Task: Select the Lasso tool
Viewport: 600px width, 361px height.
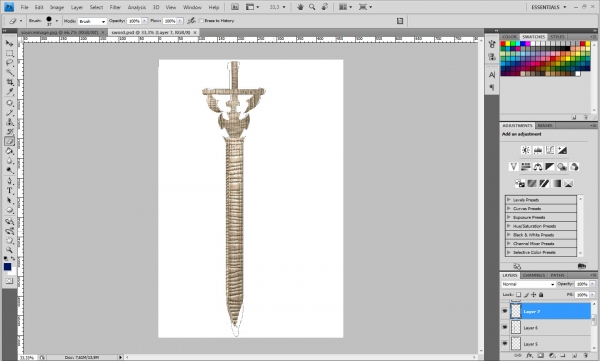Action: coord(10,63)
